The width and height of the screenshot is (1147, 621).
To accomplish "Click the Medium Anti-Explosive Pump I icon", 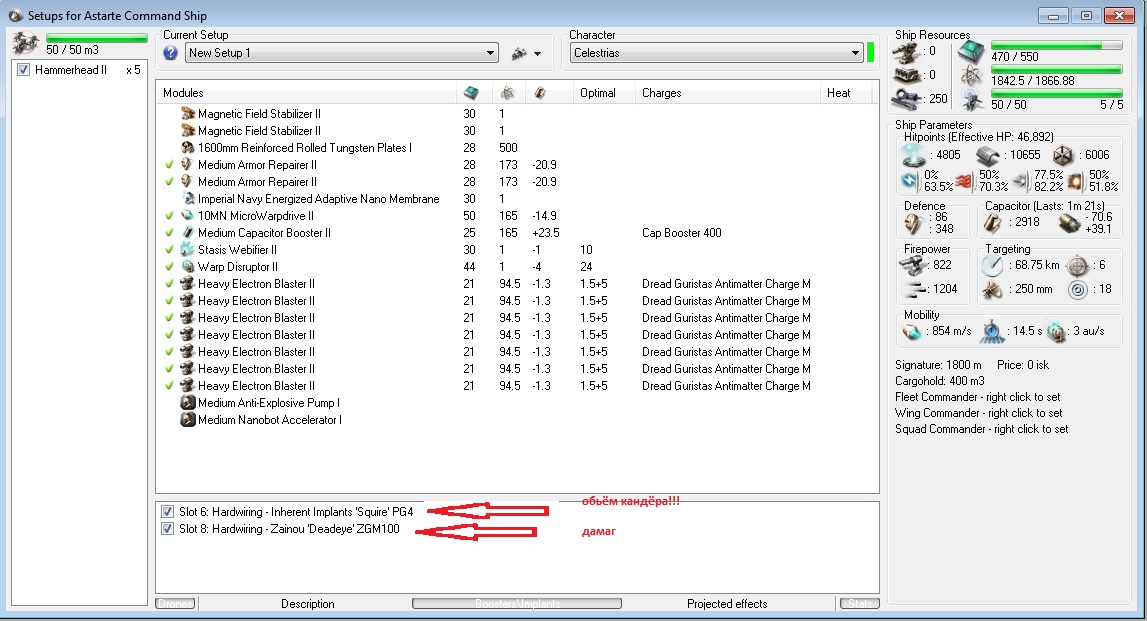I will [x=188, y=403].
